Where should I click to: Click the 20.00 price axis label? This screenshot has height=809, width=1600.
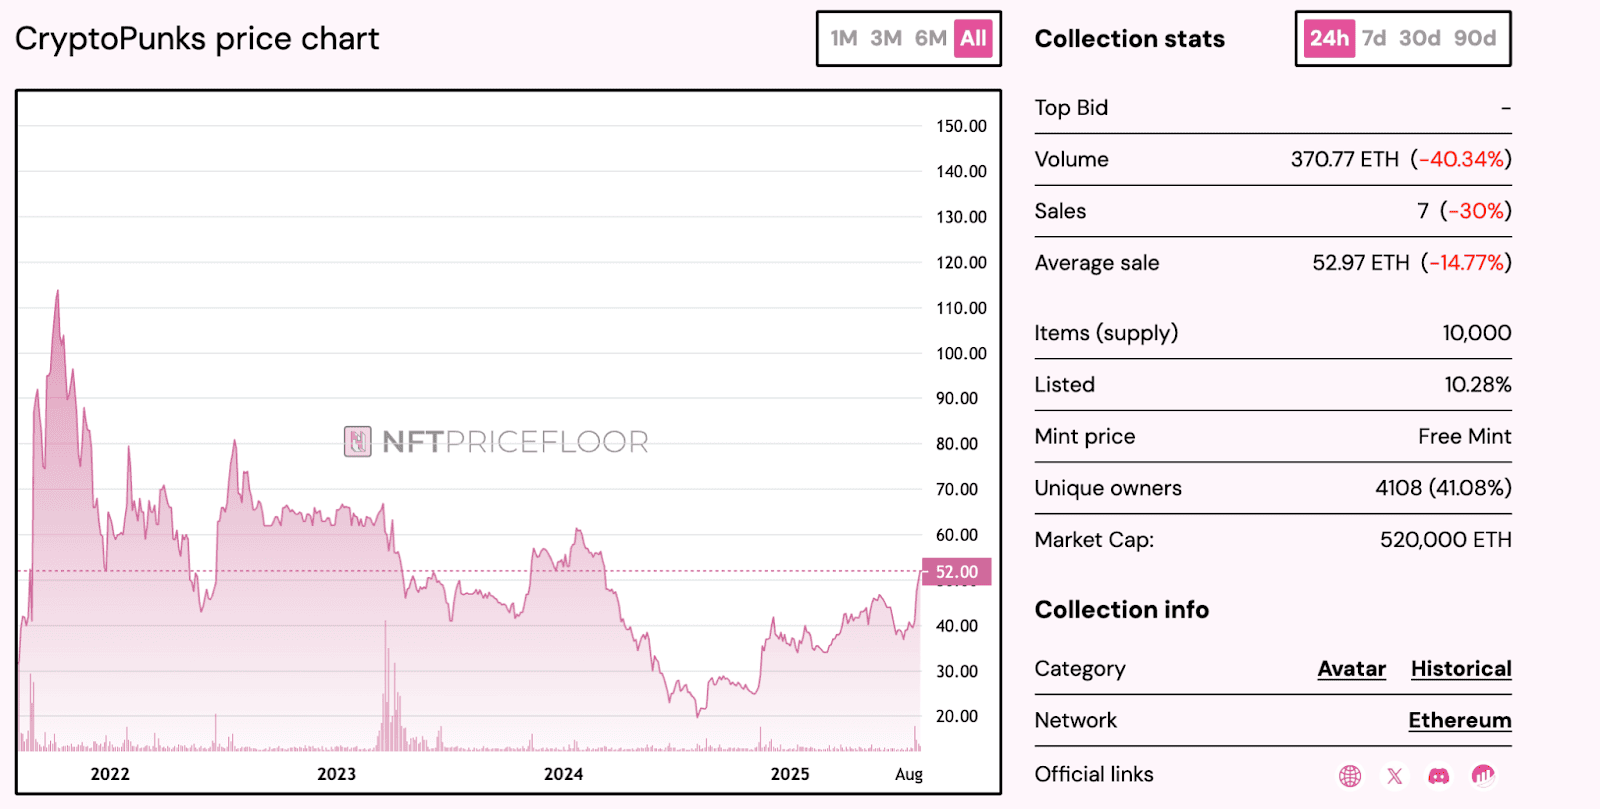point(957,716)
